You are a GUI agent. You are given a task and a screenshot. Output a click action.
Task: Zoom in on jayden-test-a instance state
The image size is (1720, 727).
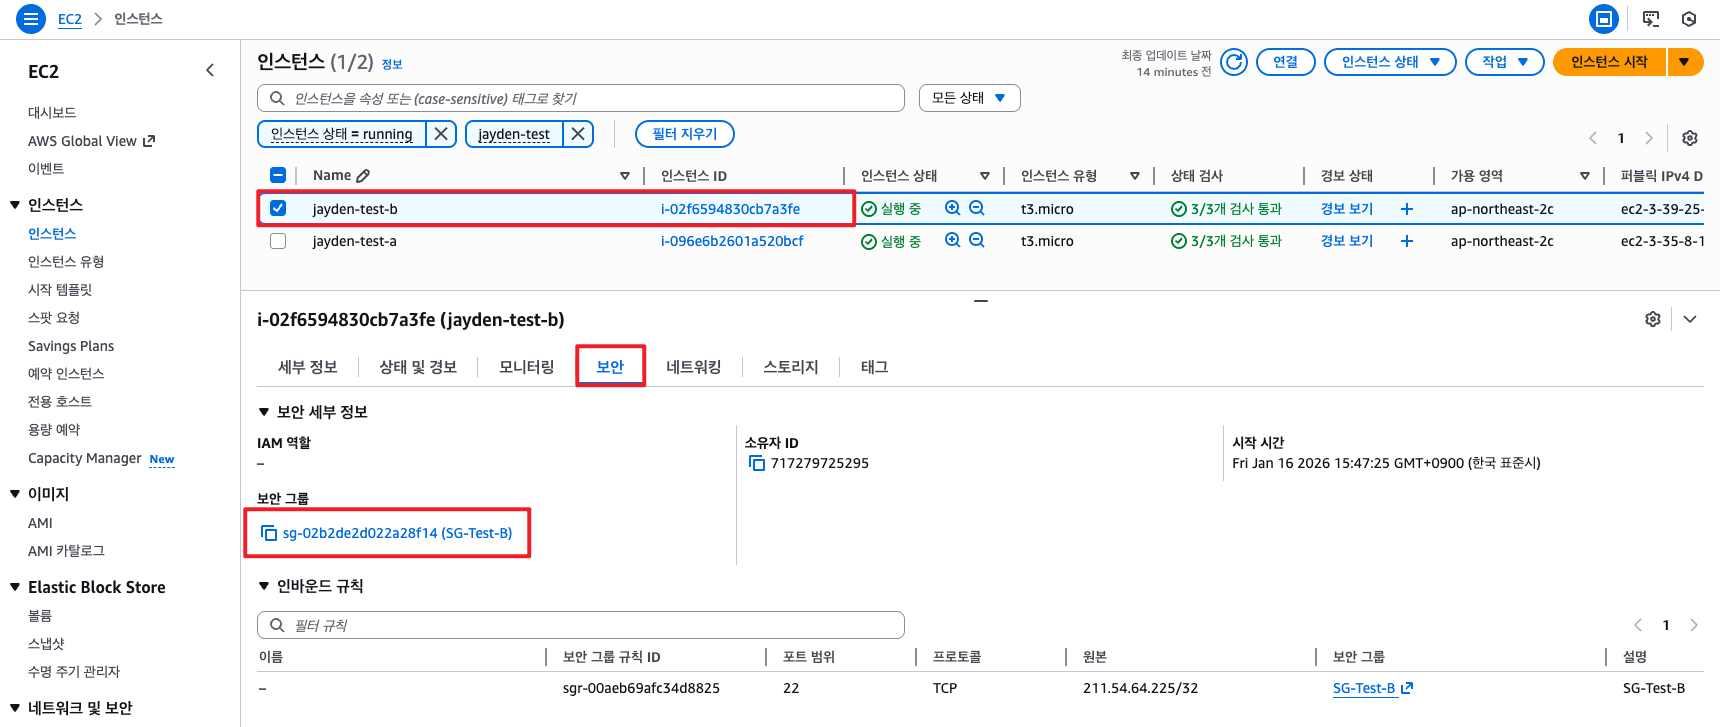(952, 240)
